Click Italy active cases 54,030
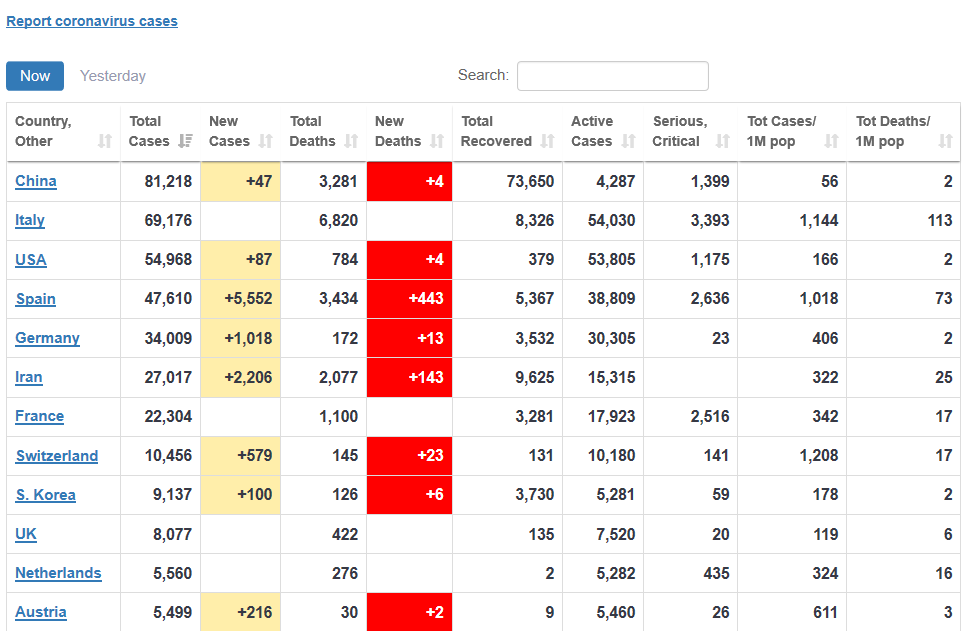The image size is (972, 631). (611, 220)
